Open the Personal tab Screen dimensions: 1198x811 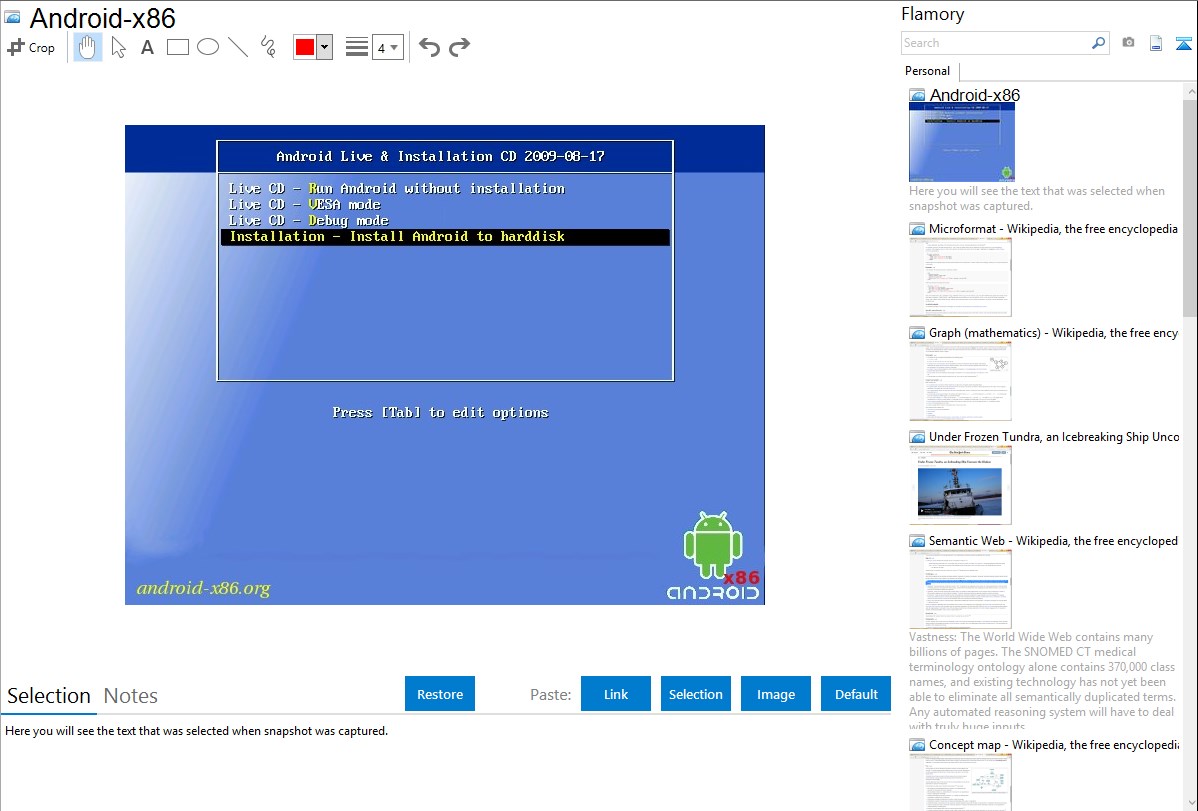927,71
